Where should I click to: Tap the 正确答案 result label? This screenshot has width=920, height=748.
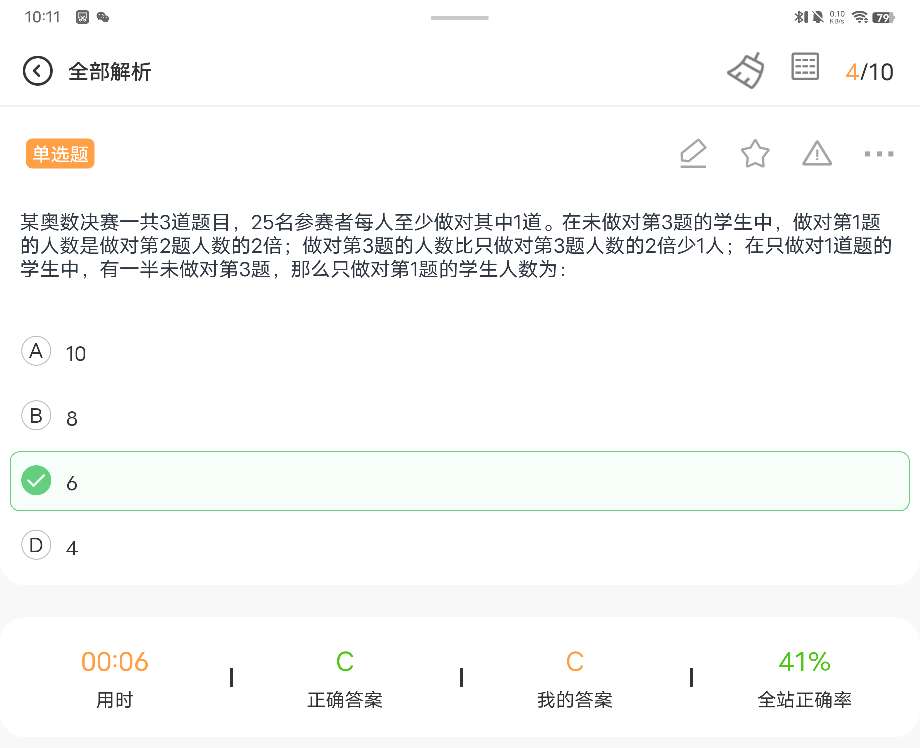point(344,699)
